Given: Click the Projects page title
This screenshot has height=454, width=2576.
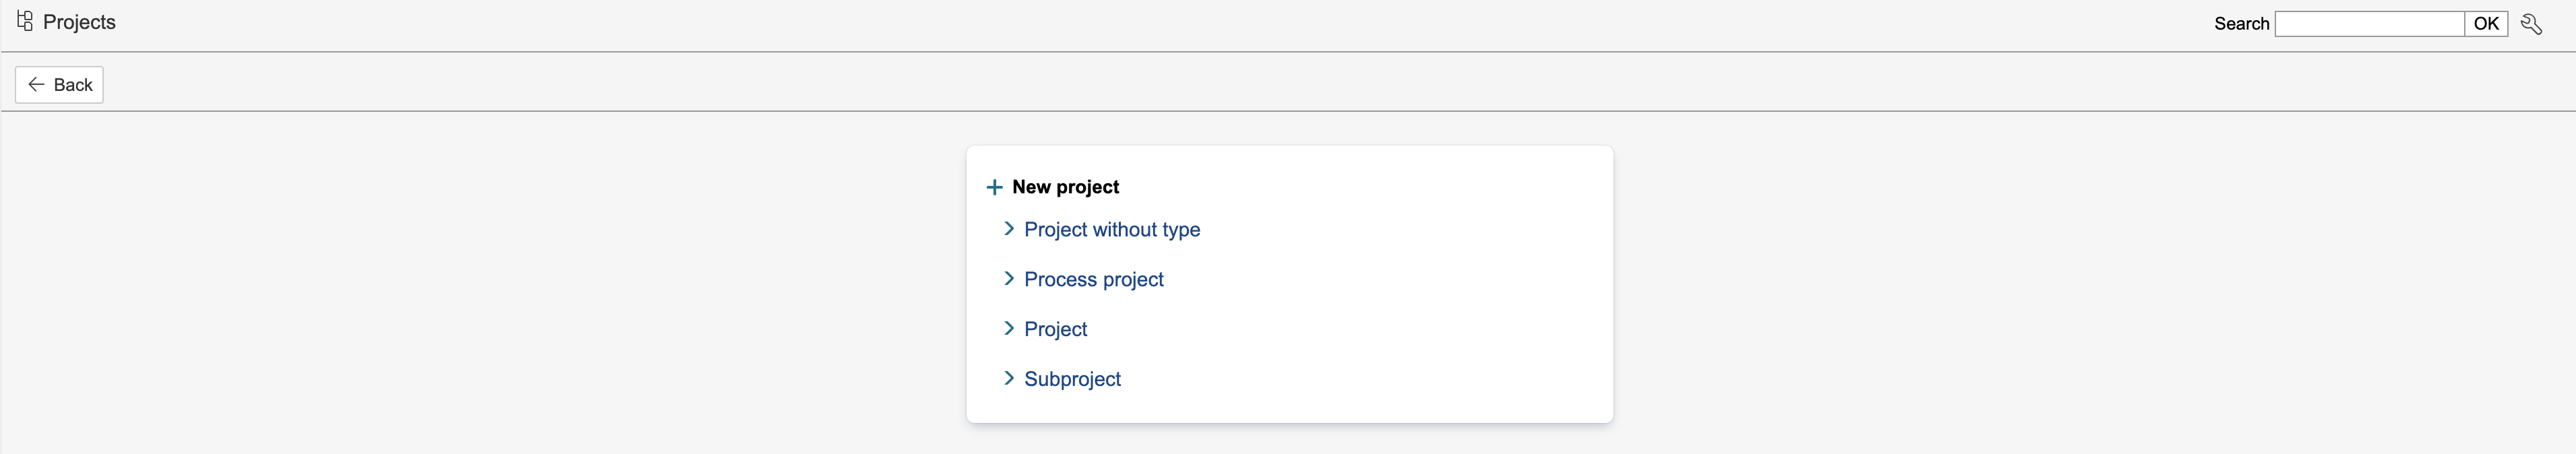Looking at the screenshot, I should (x=79, y=22).
